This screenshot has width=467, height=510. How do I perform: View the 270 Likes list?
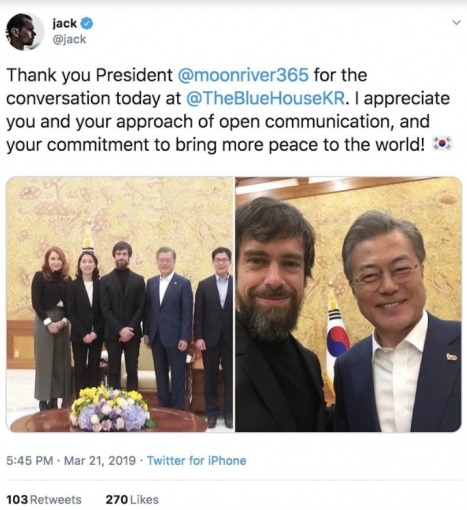point(132,499)
